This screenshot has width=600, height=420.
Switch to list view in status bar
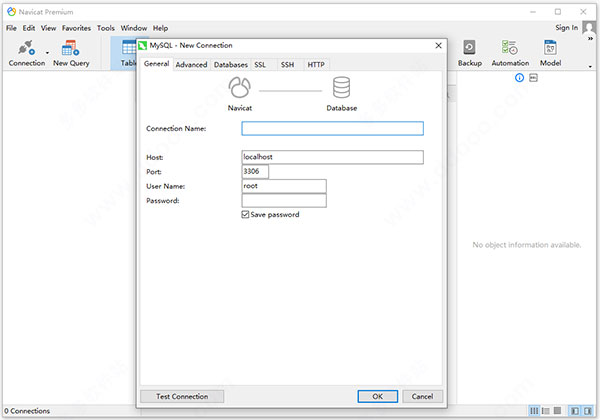546,411
